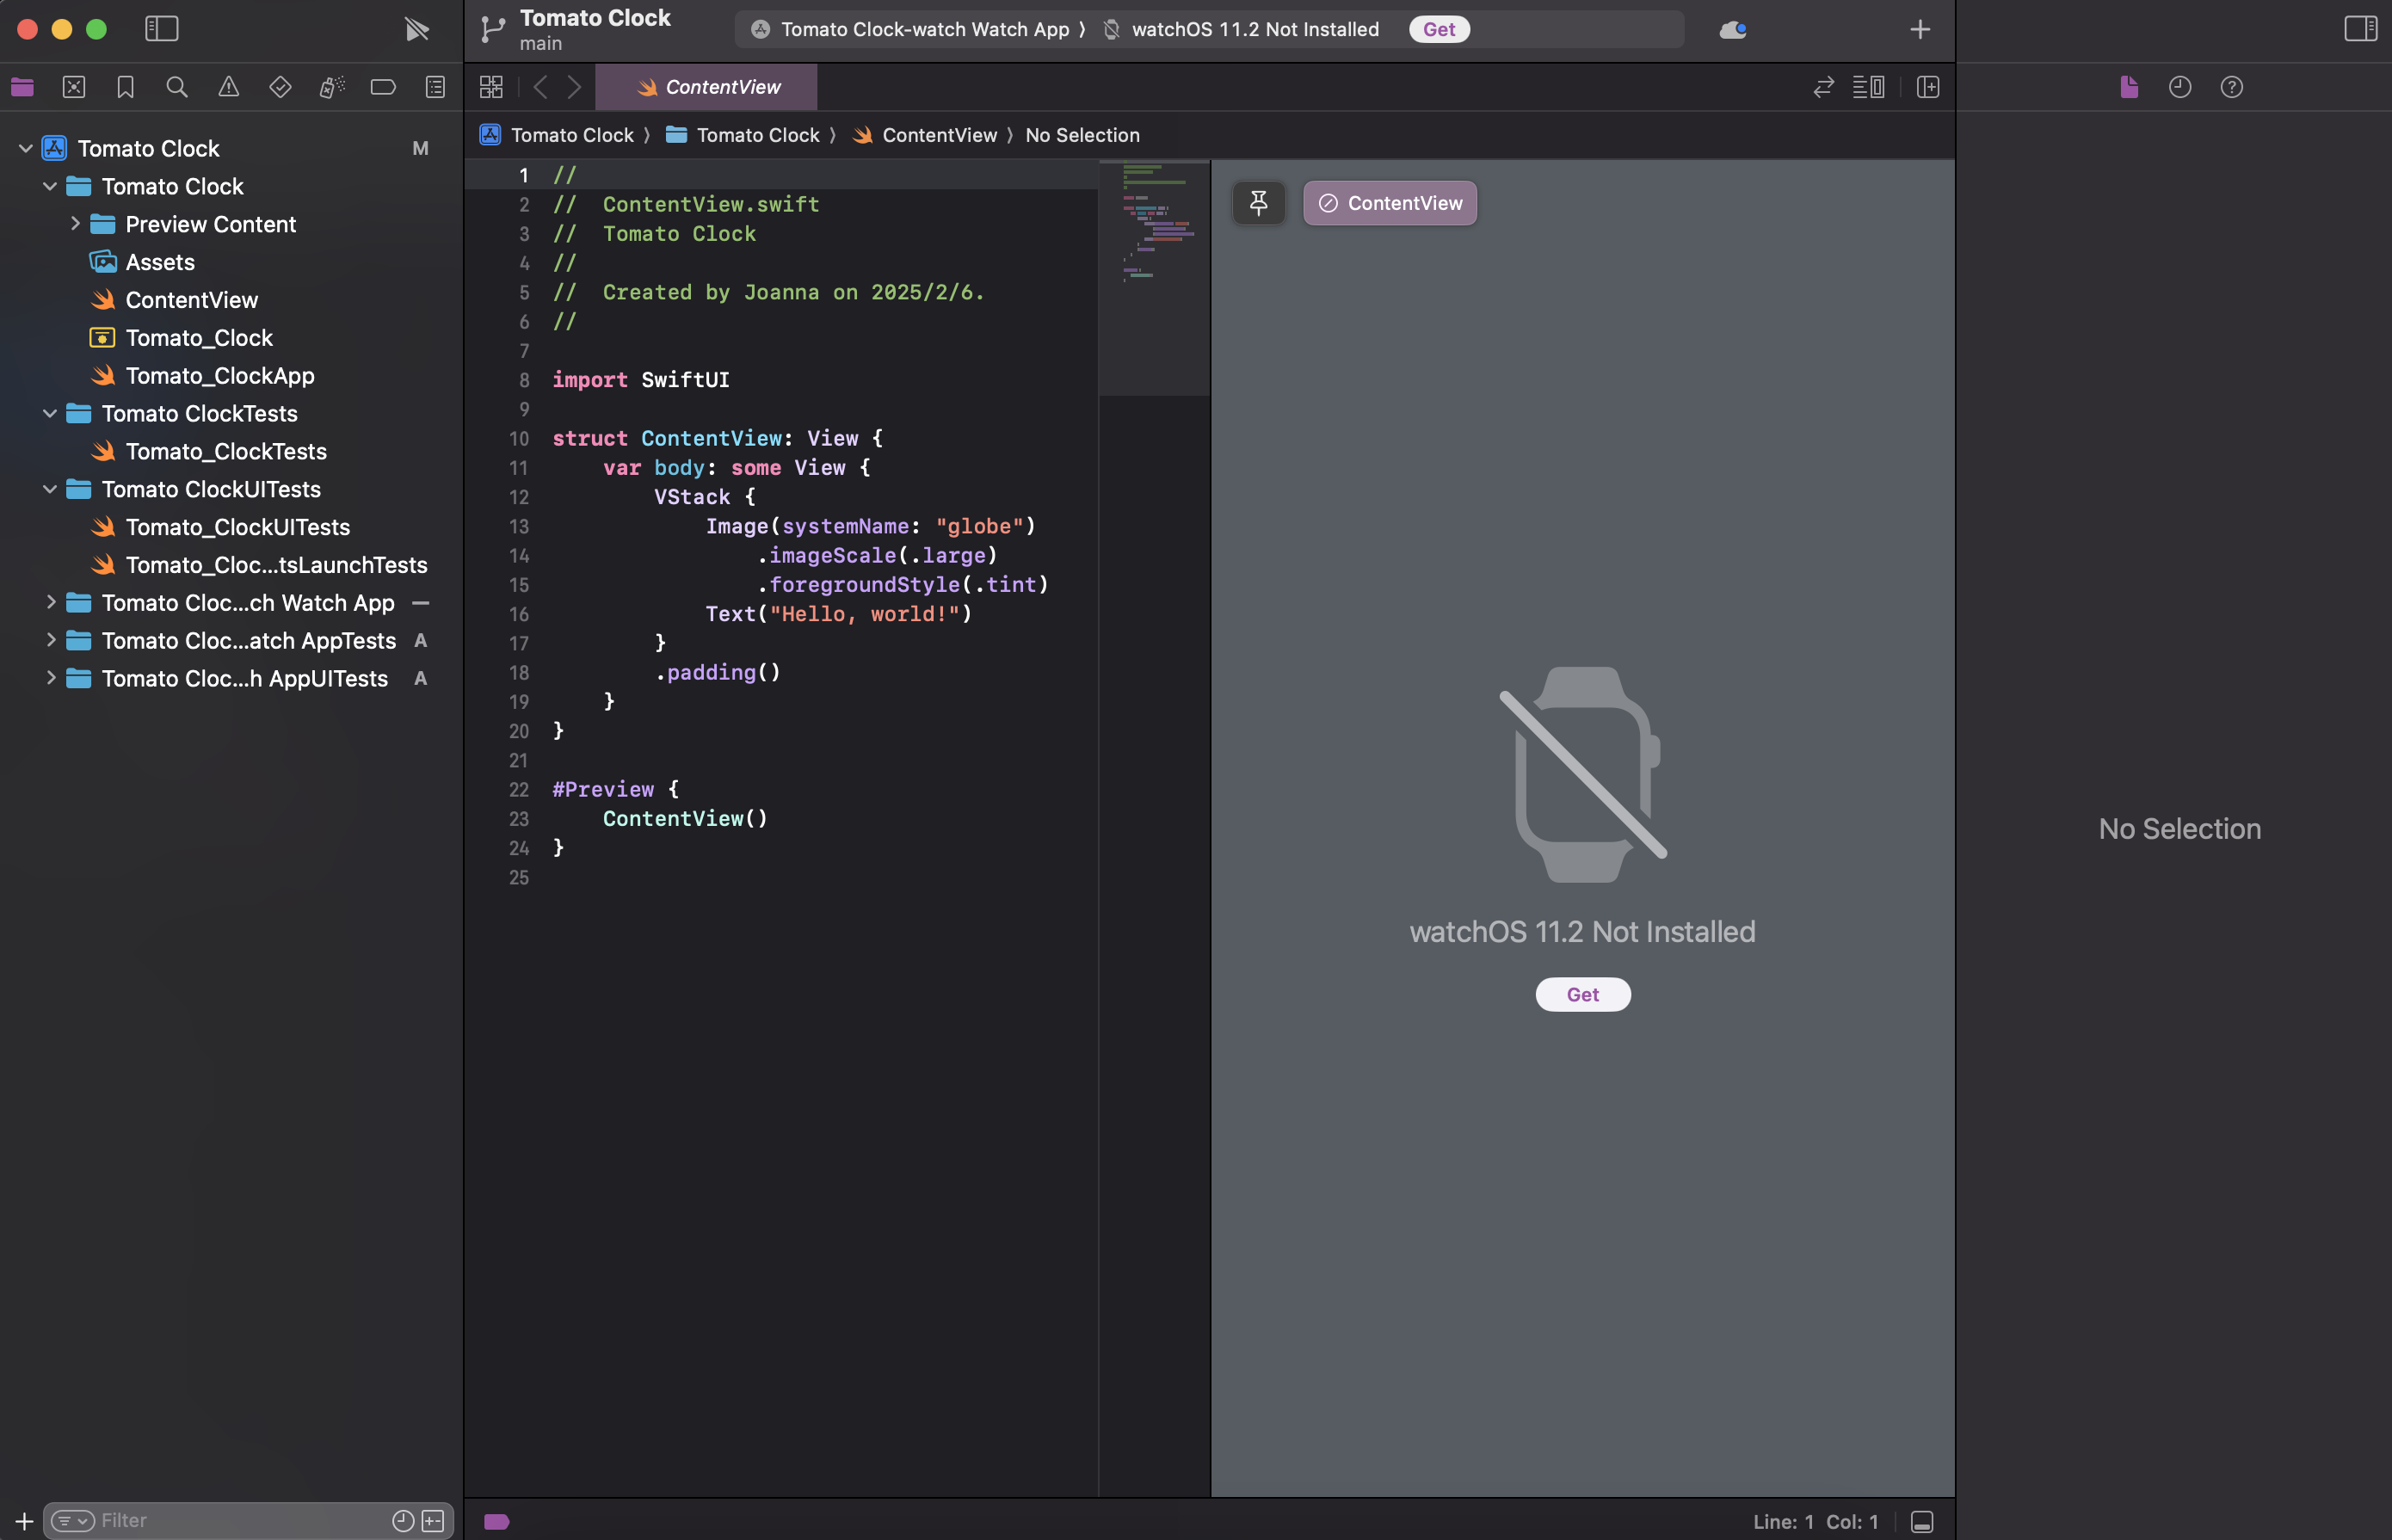Click the navigator Filter field
Image resolution: width=2392 pixels, height=1540 pixels.
click(248, 1521)
